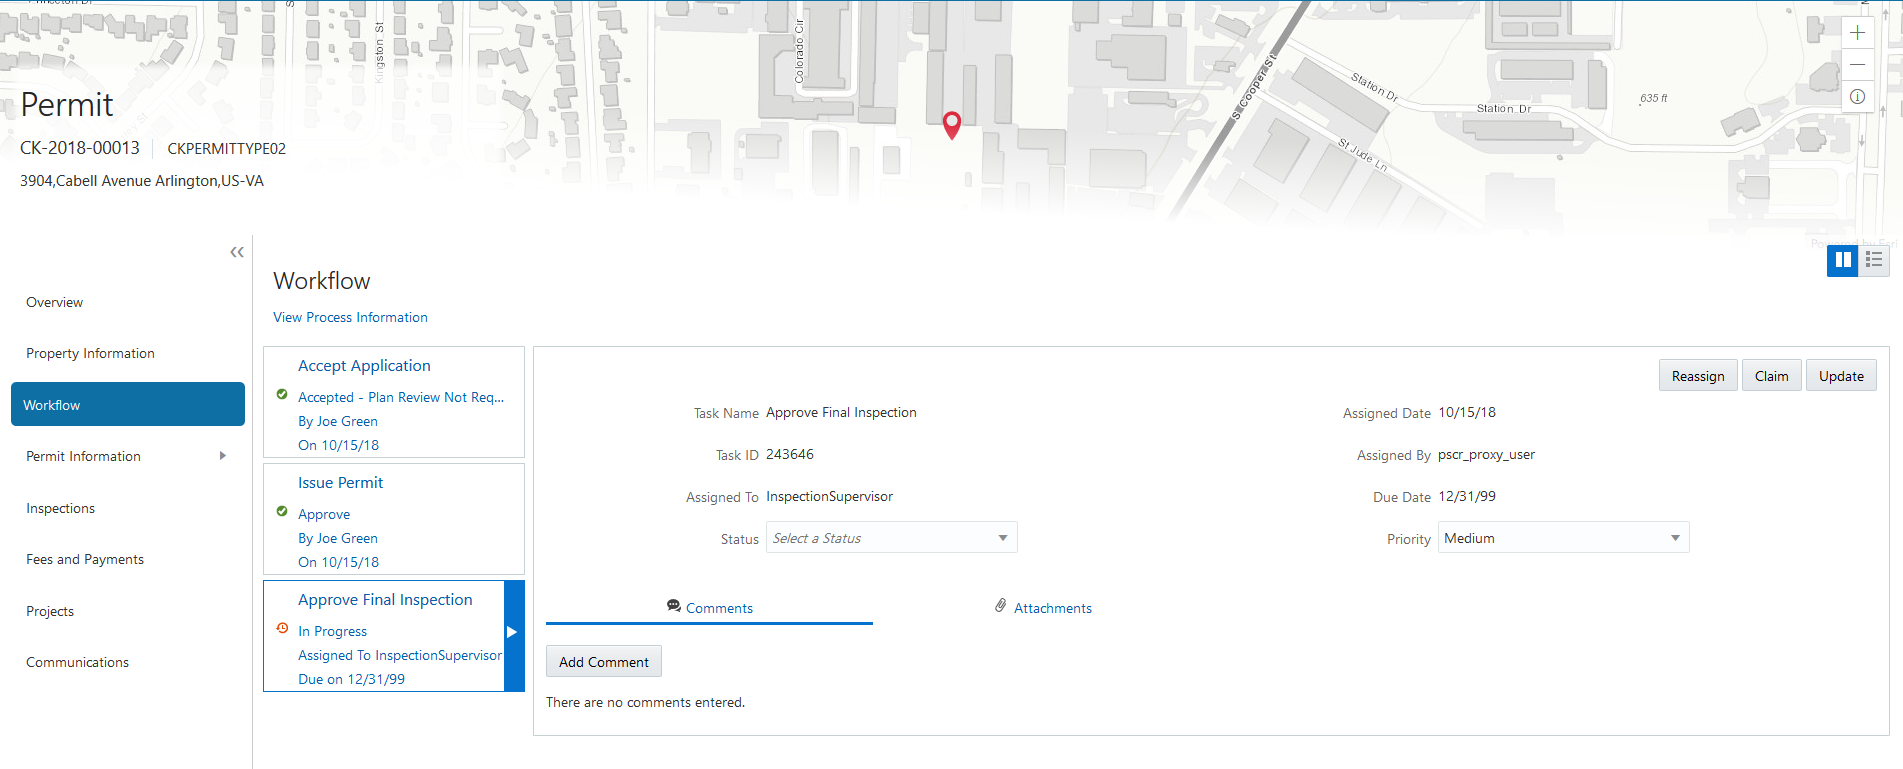Open the Priority dropdown

point(1563,538)
